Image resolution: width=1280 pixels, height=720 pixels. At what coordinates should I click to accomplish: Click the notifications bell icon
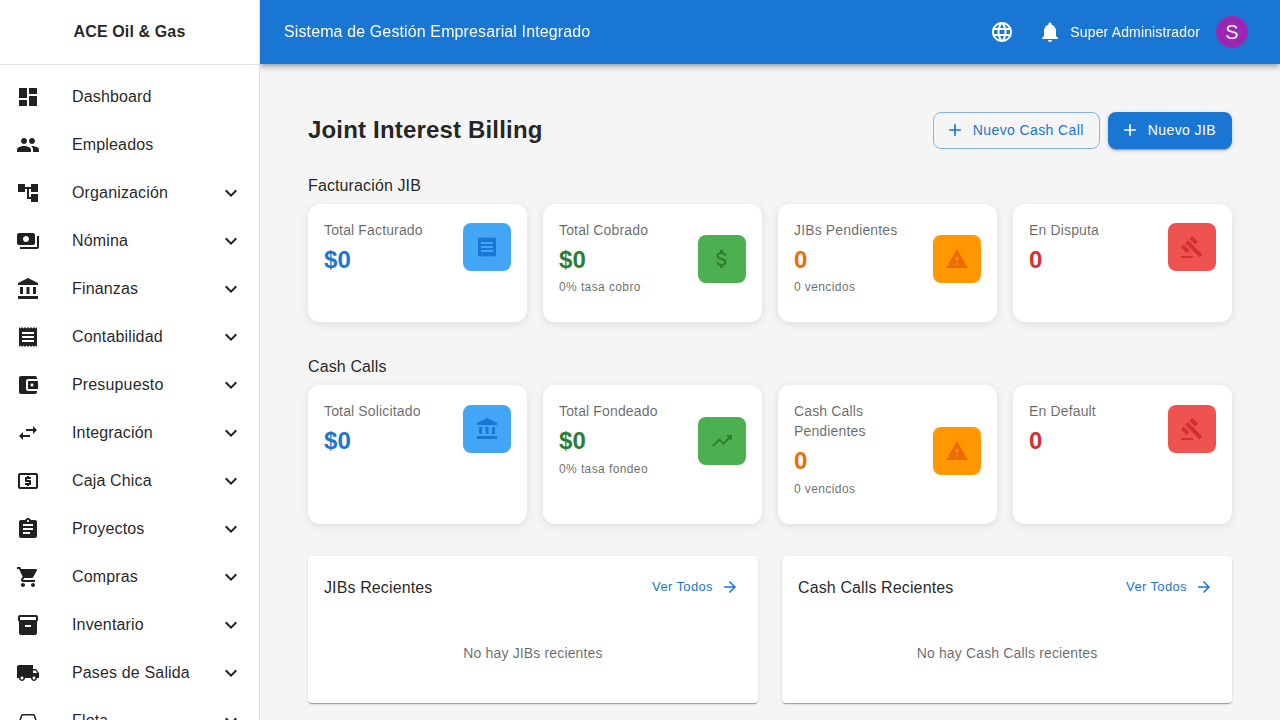pyautogui.click(x=1049, y=31)
